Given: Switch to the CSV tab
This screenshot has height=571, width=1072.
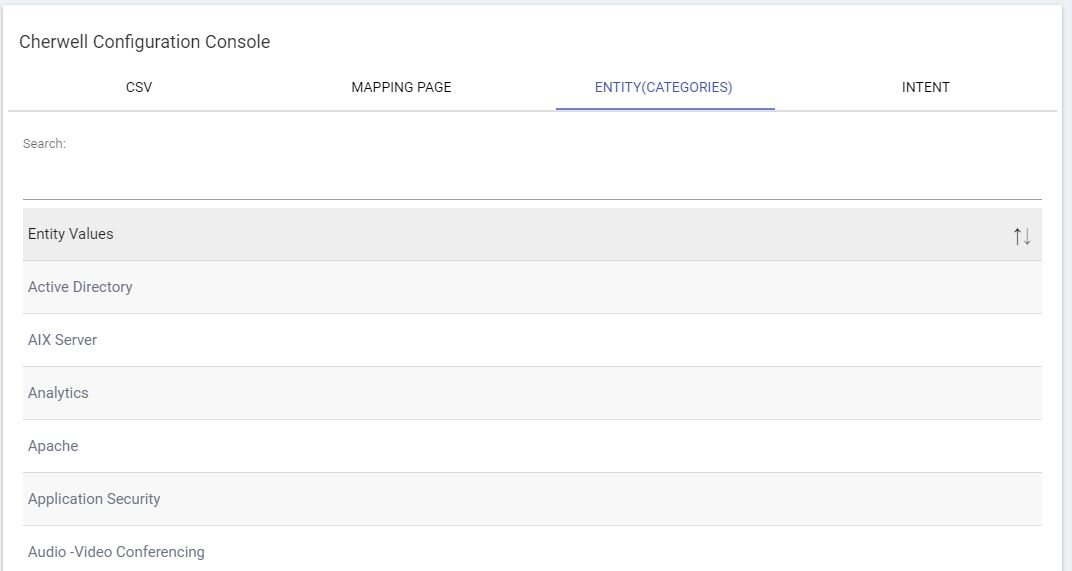Looking at the screenshot, I should [x=139, y=87].
